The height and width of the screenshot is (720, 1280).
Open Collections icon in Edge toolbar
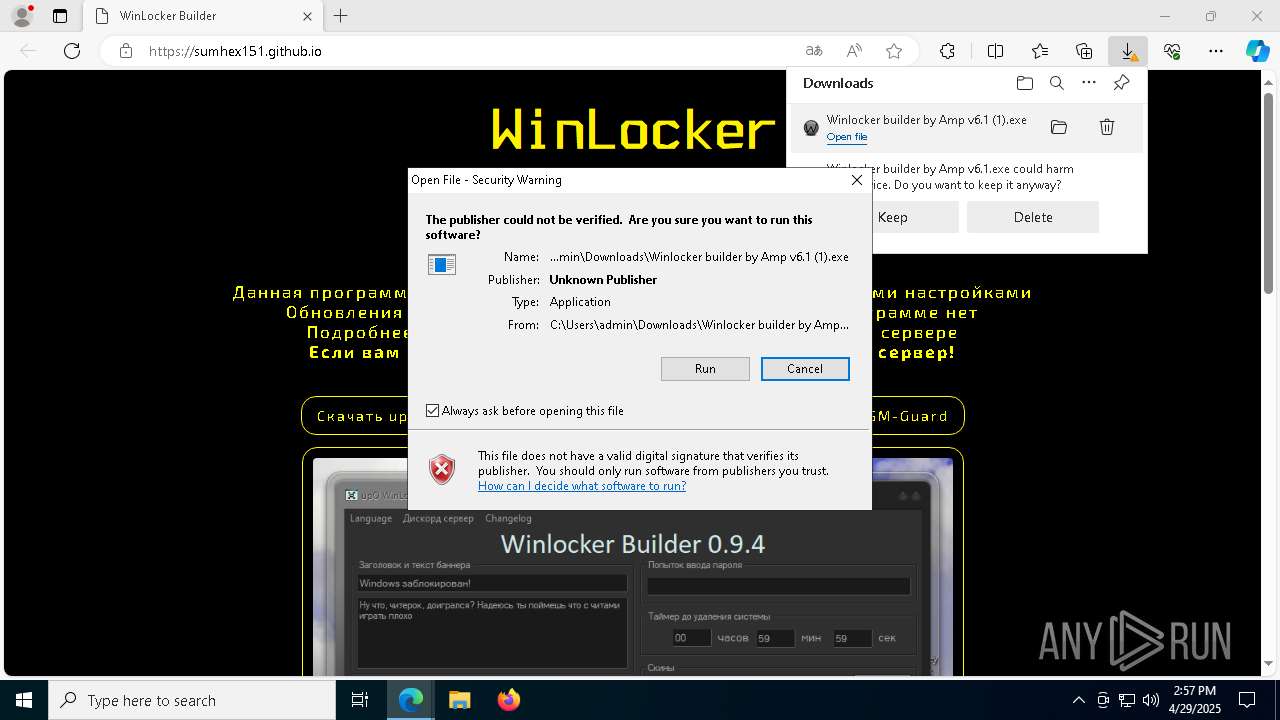coord(1084,51)
